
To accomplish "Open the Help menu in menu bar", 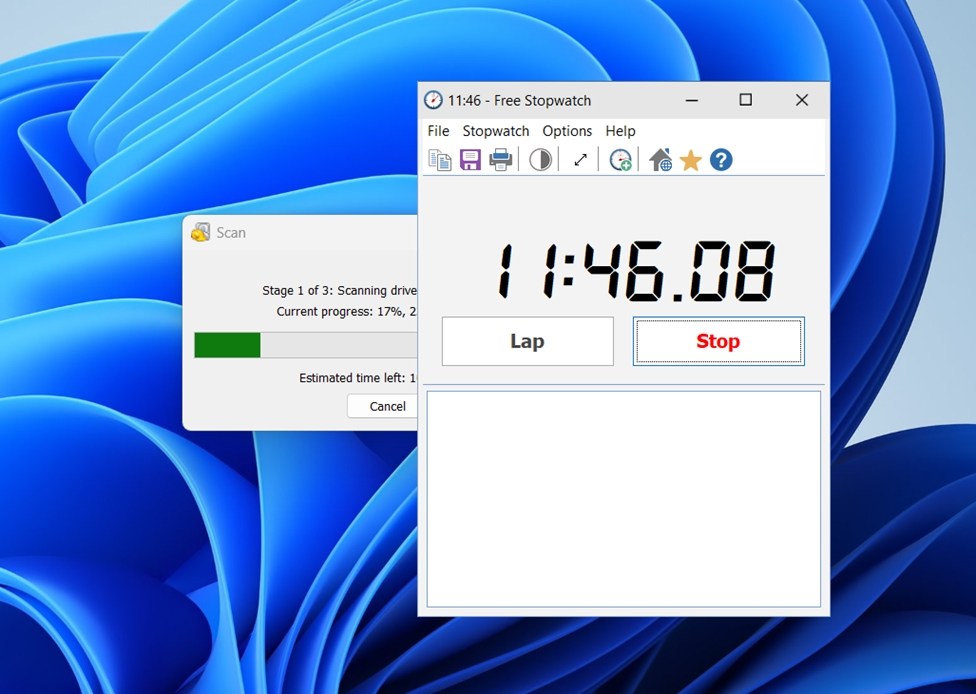I will click(620, 131).
